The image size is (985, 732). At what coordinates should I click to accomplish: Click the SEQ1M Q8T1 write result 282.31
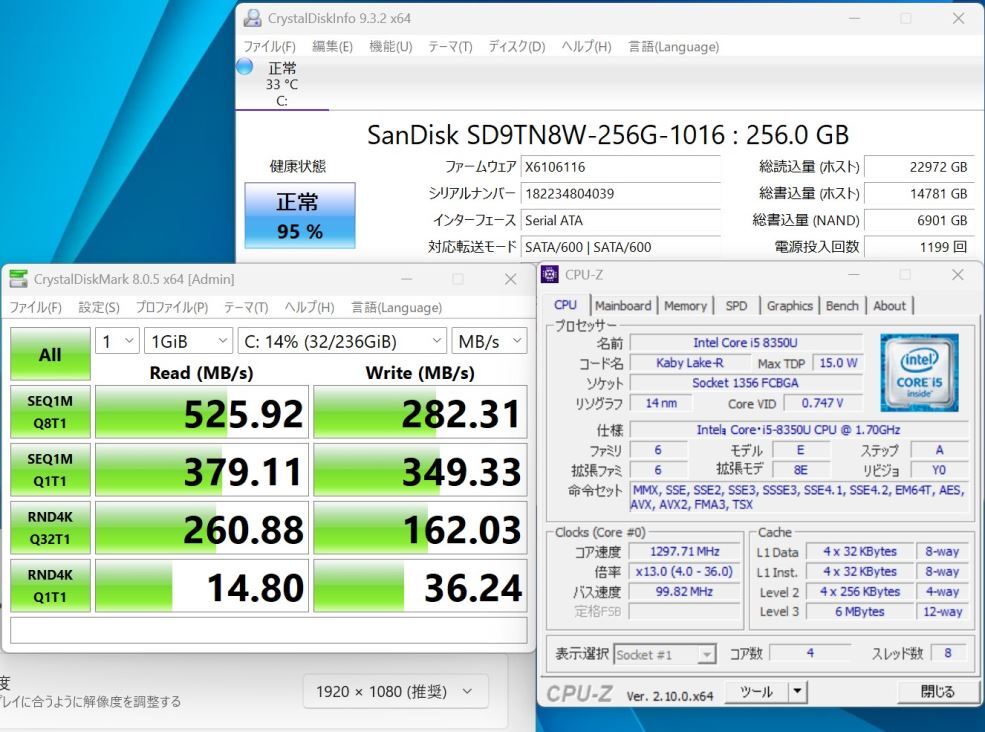point(420,412)
